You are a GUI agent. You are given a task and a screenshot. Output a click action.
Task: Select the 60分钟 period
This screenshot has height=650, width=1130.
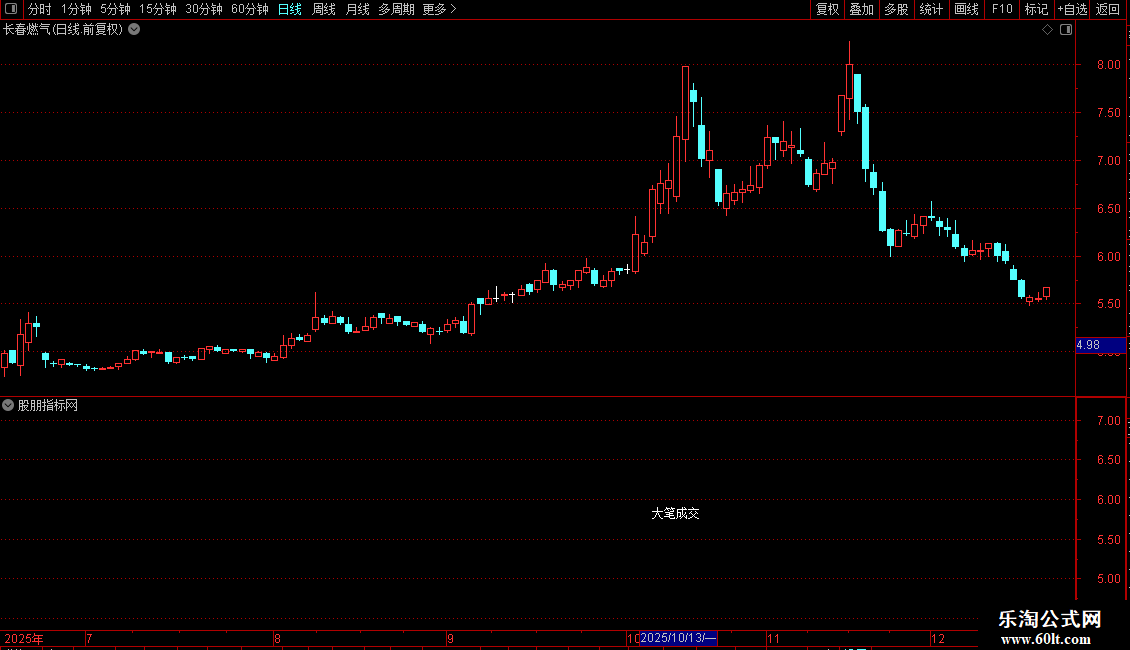[x=249, y=9]
